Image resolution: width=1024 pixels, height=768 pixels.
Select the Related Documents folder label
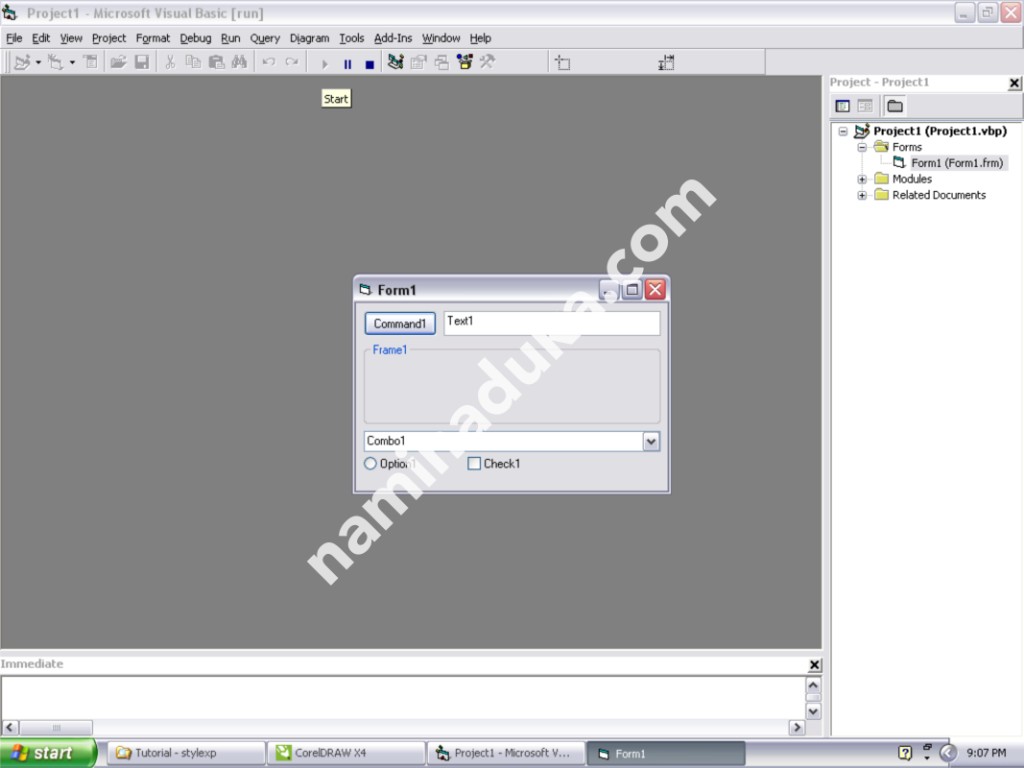click(939, 195)
